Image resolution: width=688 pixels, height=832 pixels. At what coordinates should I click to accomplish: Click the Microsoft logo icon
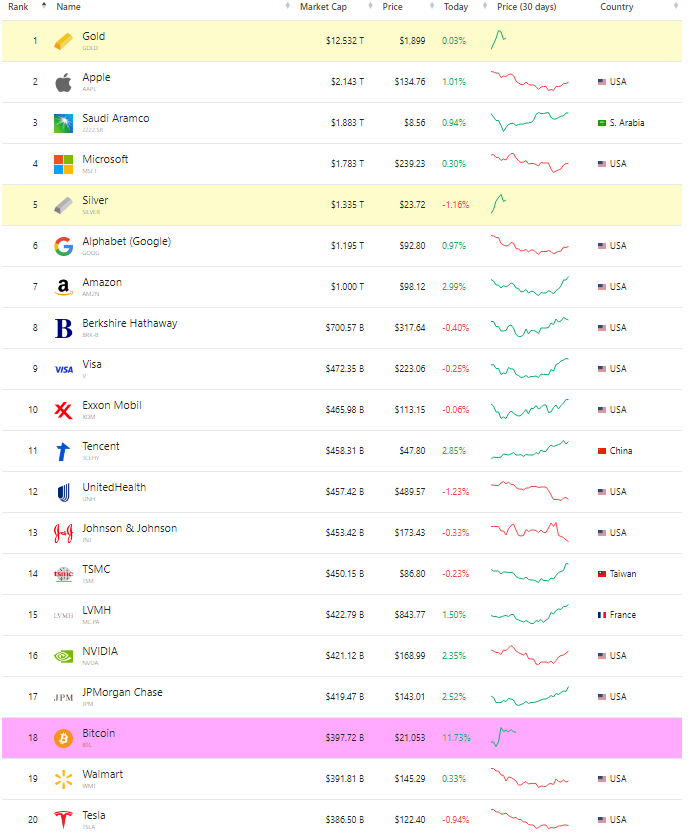[x=63, y=164]
